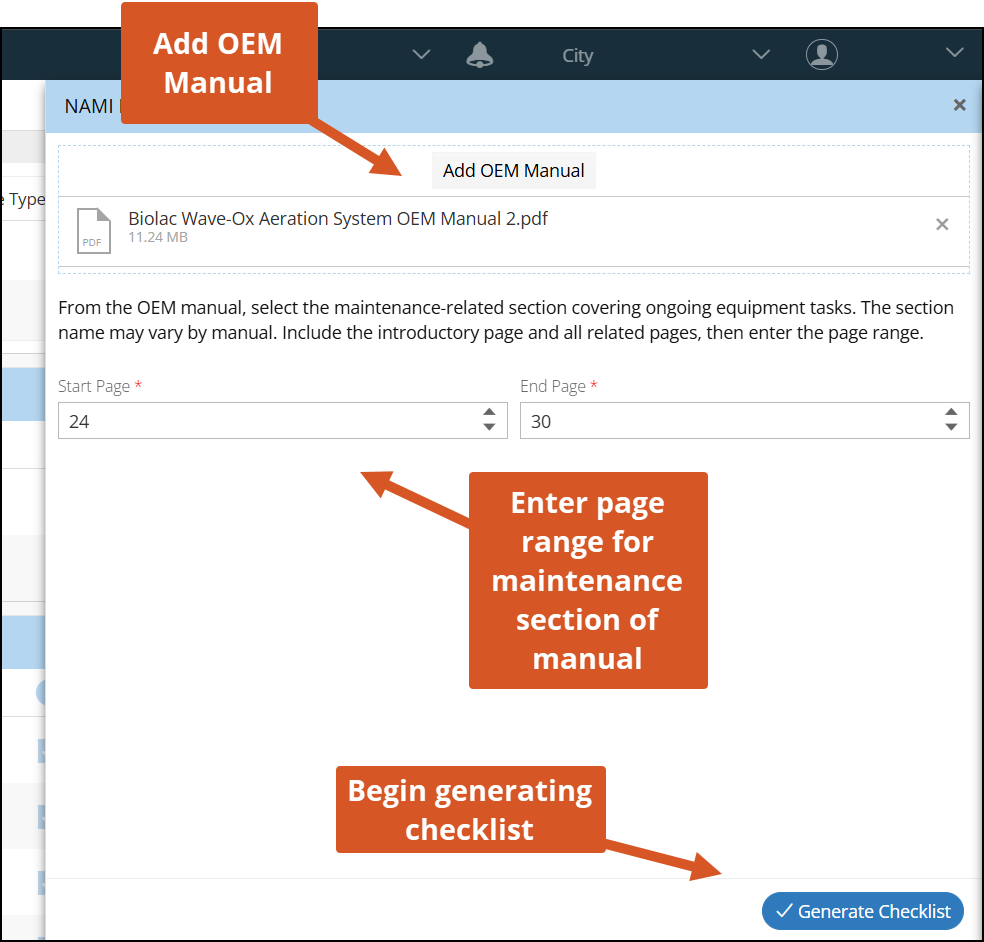Focus the End Page number field

point(730,421)
